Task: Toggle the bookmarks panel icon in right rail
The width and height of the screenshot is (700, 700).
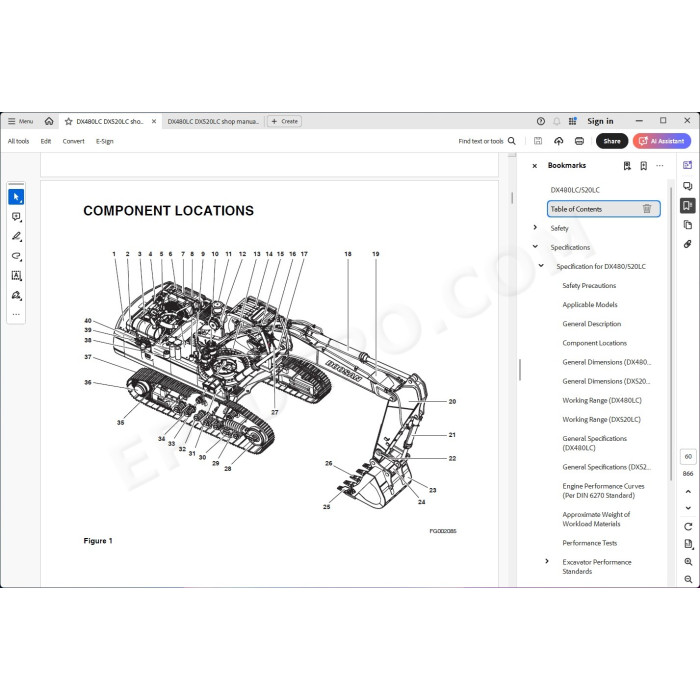Action: (x=688, y=205)
